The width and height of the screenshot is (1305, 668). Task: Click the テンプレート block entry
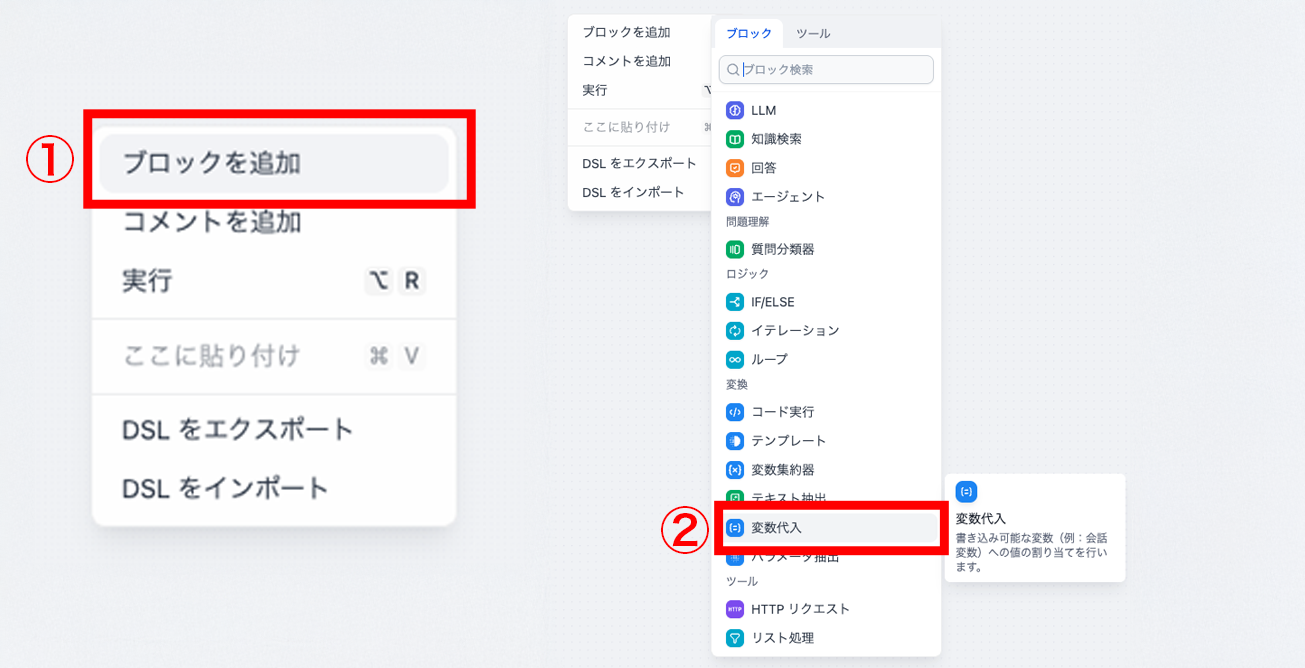click(788, 441)
